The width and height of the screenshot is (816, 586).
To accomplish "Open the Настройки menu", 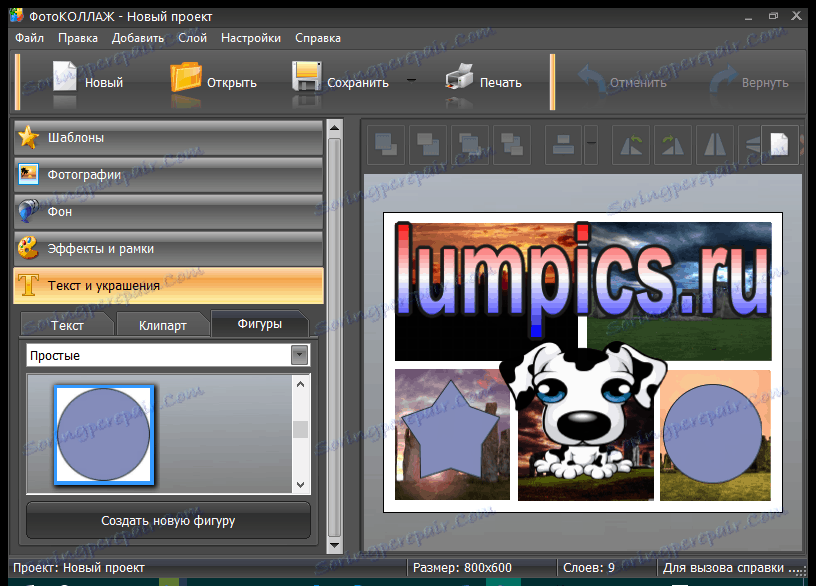I will [251, 38].
